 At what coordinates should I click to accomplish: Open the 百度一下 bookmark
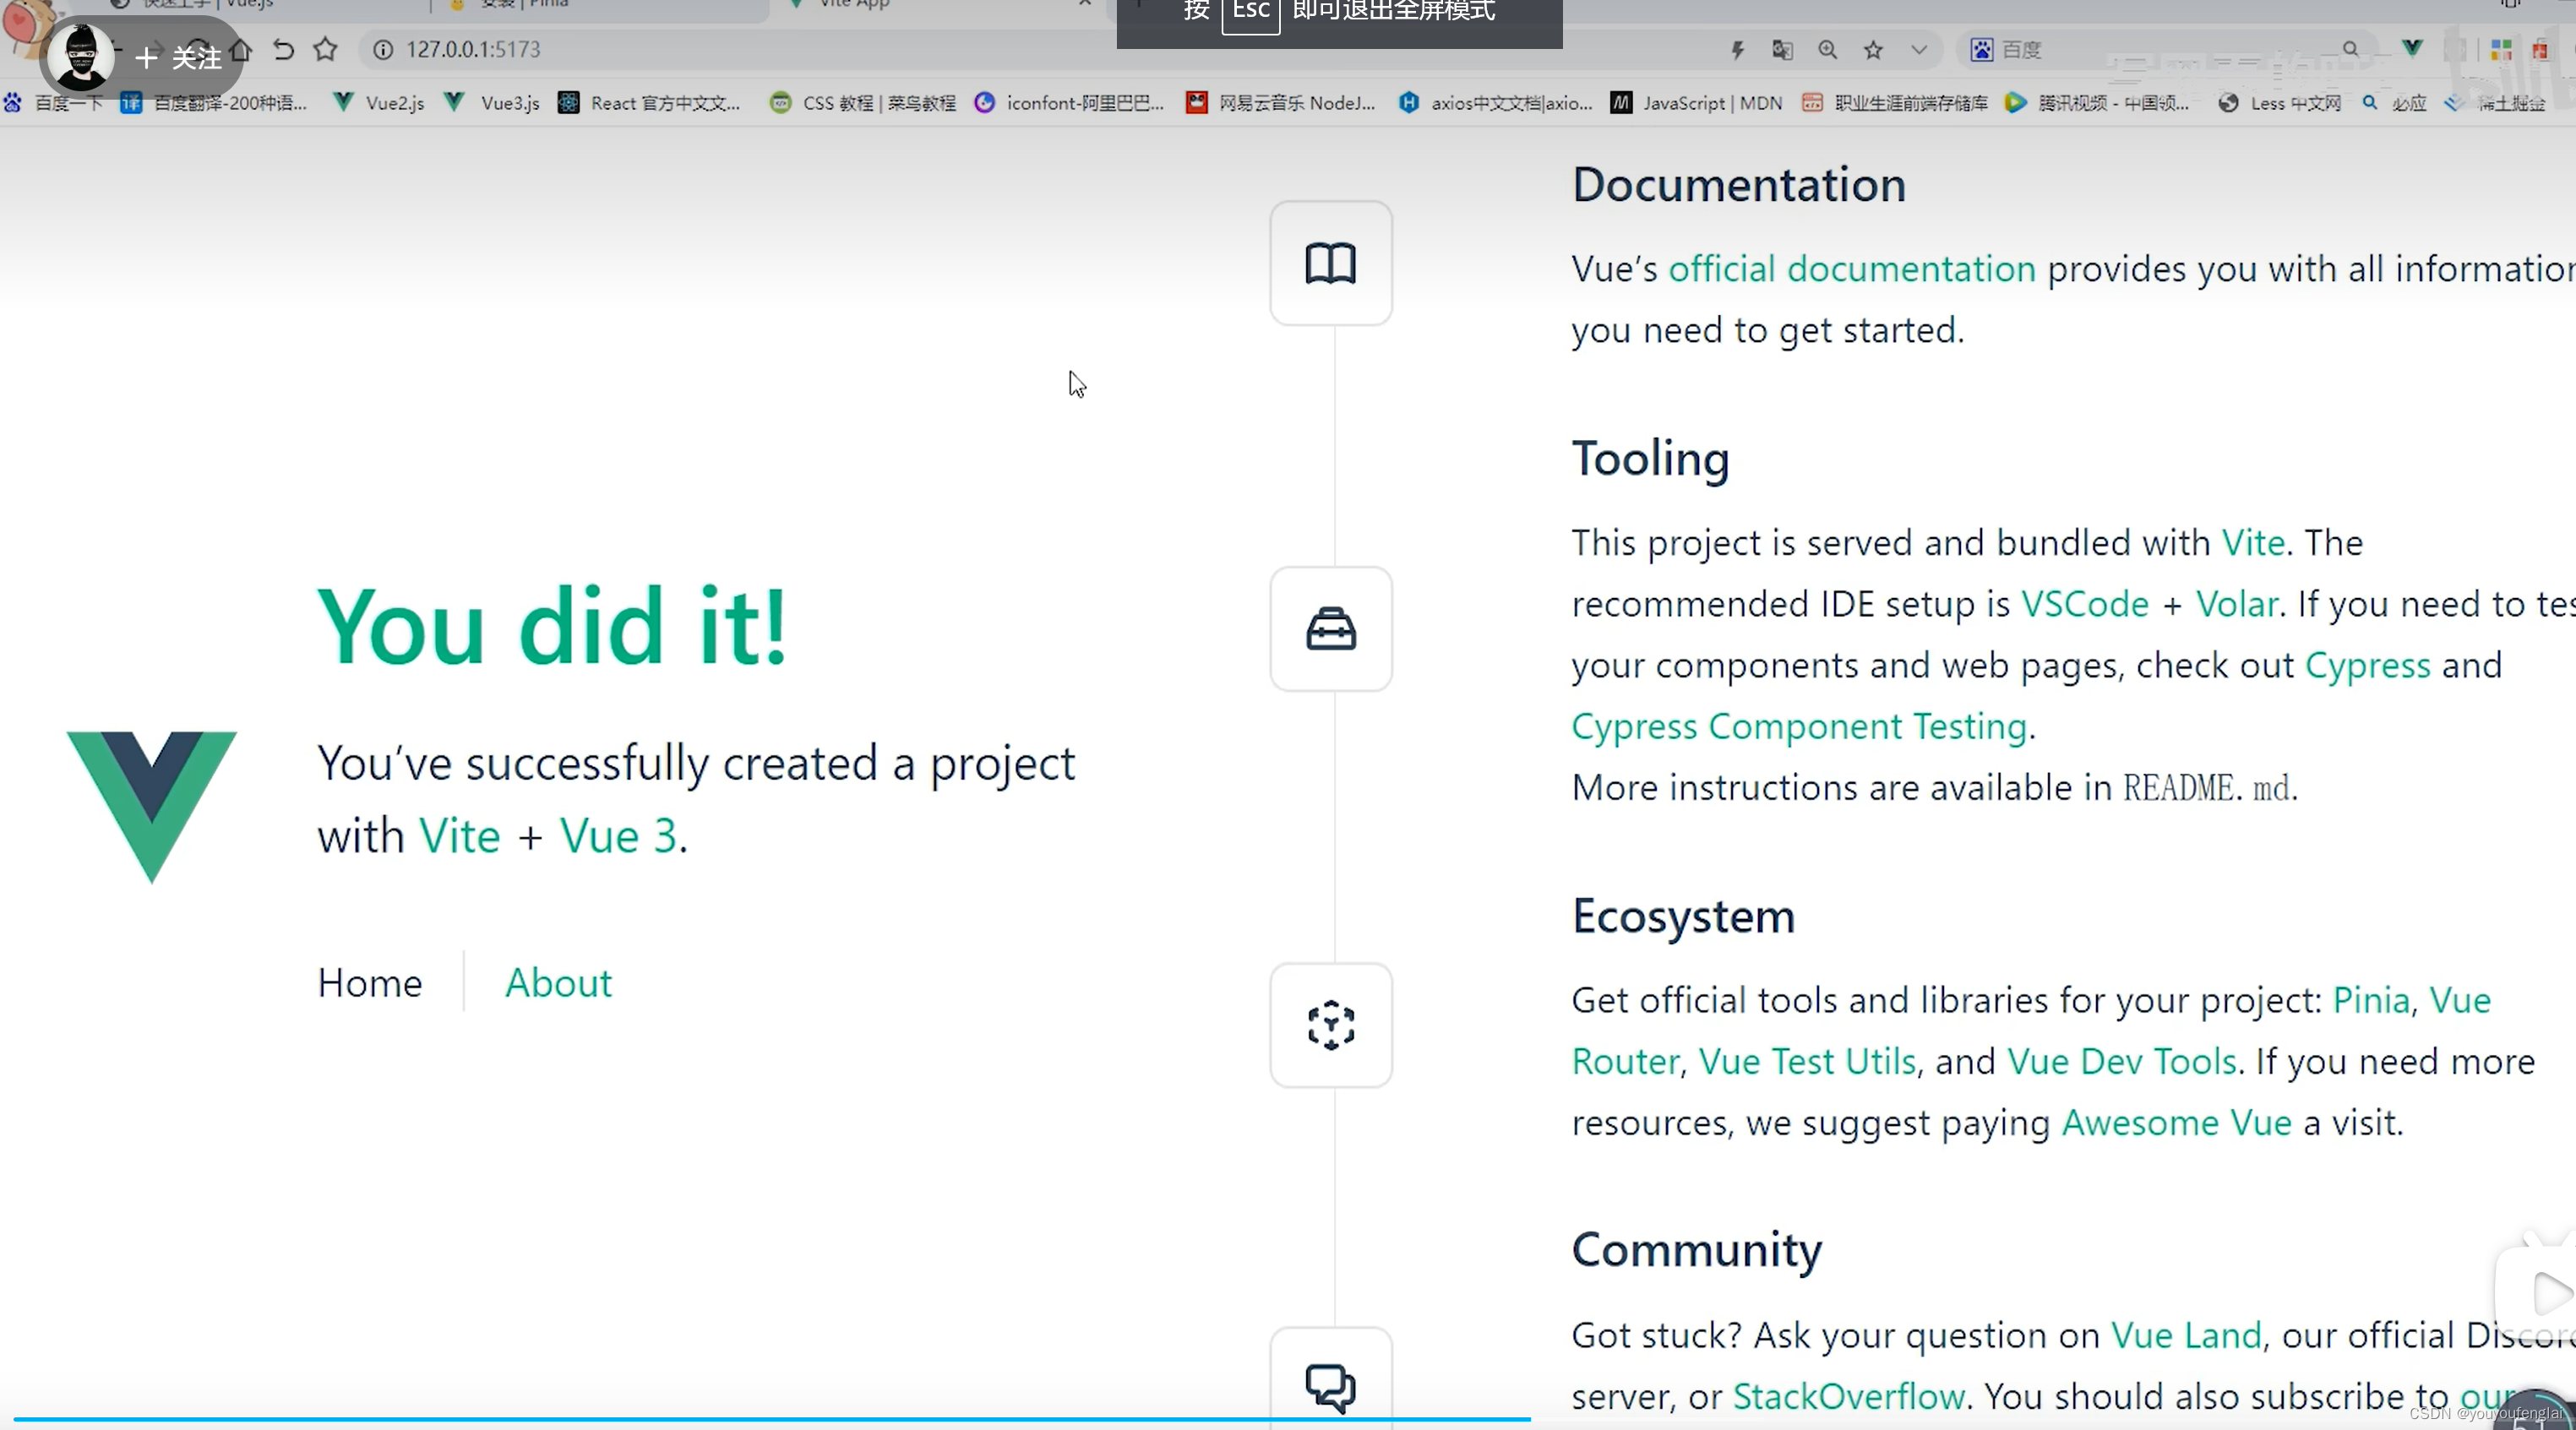53,103
